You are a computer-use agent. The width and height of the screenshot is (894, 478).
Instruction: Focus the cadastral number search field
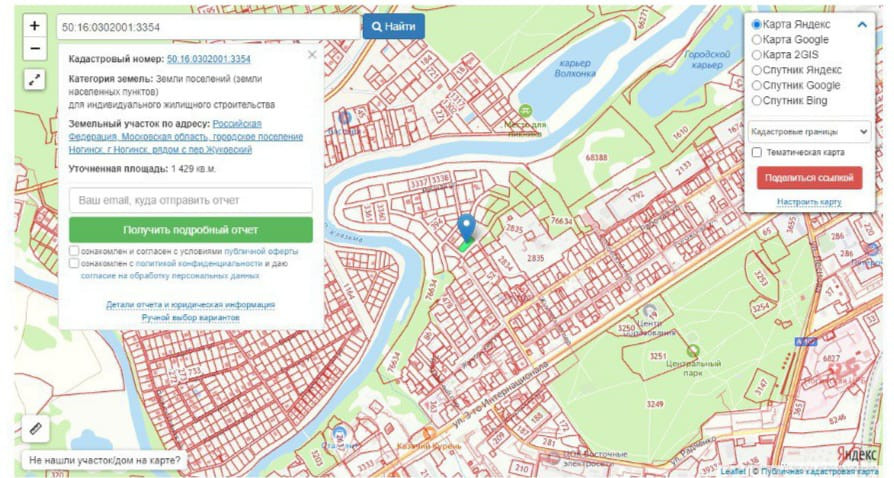[209, 27]
